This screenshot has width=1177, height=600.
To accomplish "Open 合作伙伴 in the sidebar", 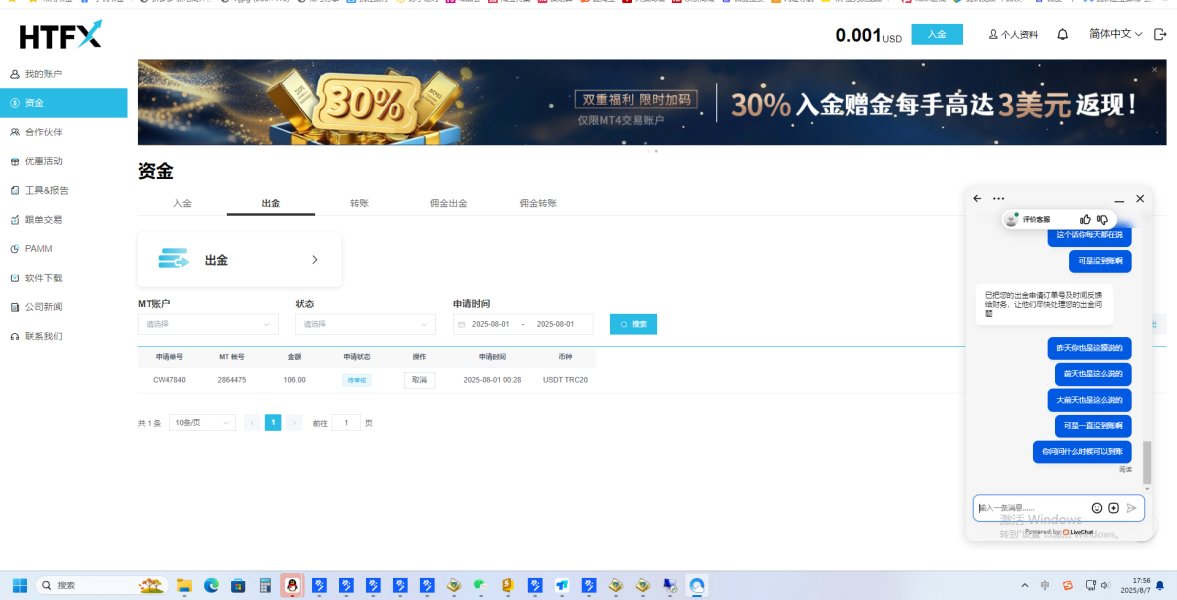I will (x=44, y=132).
